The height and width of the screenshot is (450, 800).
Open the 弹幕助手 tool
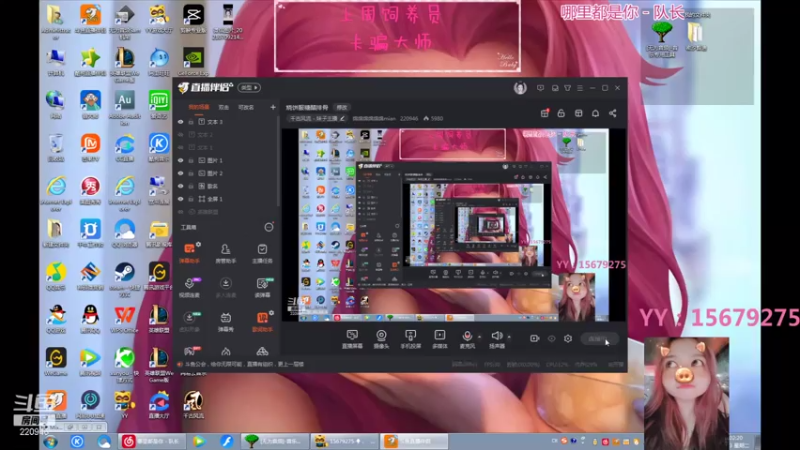pos(189,253)
